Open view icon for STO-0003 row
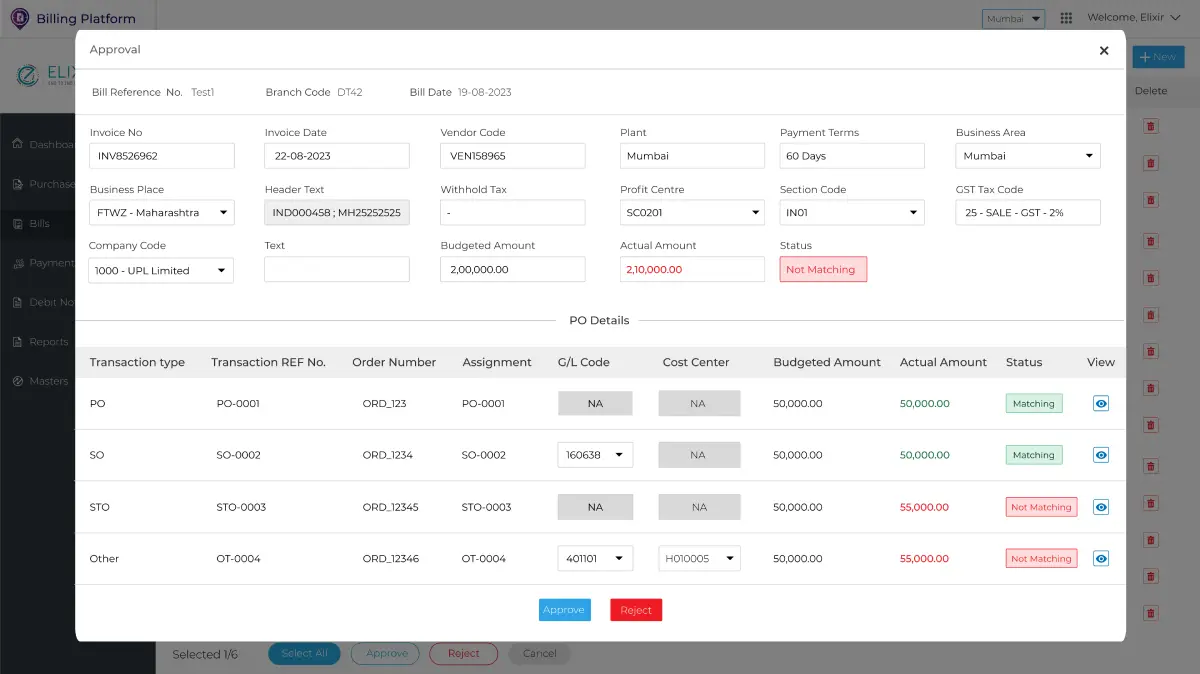 coord(1100,507)
